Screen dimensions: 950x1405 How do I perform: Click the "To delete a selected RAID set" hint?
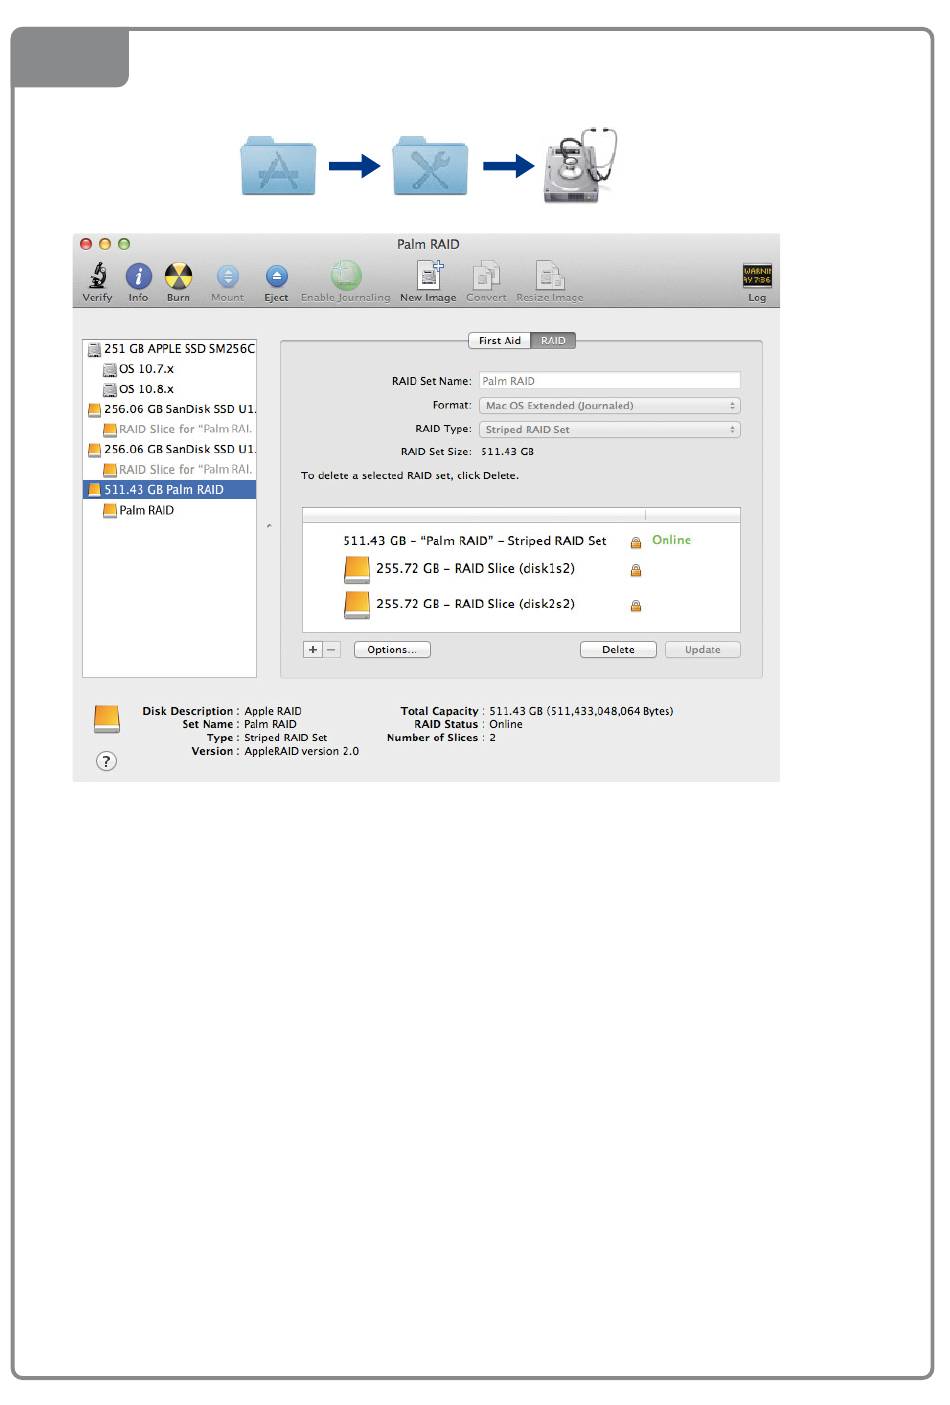tap(410, 476)
